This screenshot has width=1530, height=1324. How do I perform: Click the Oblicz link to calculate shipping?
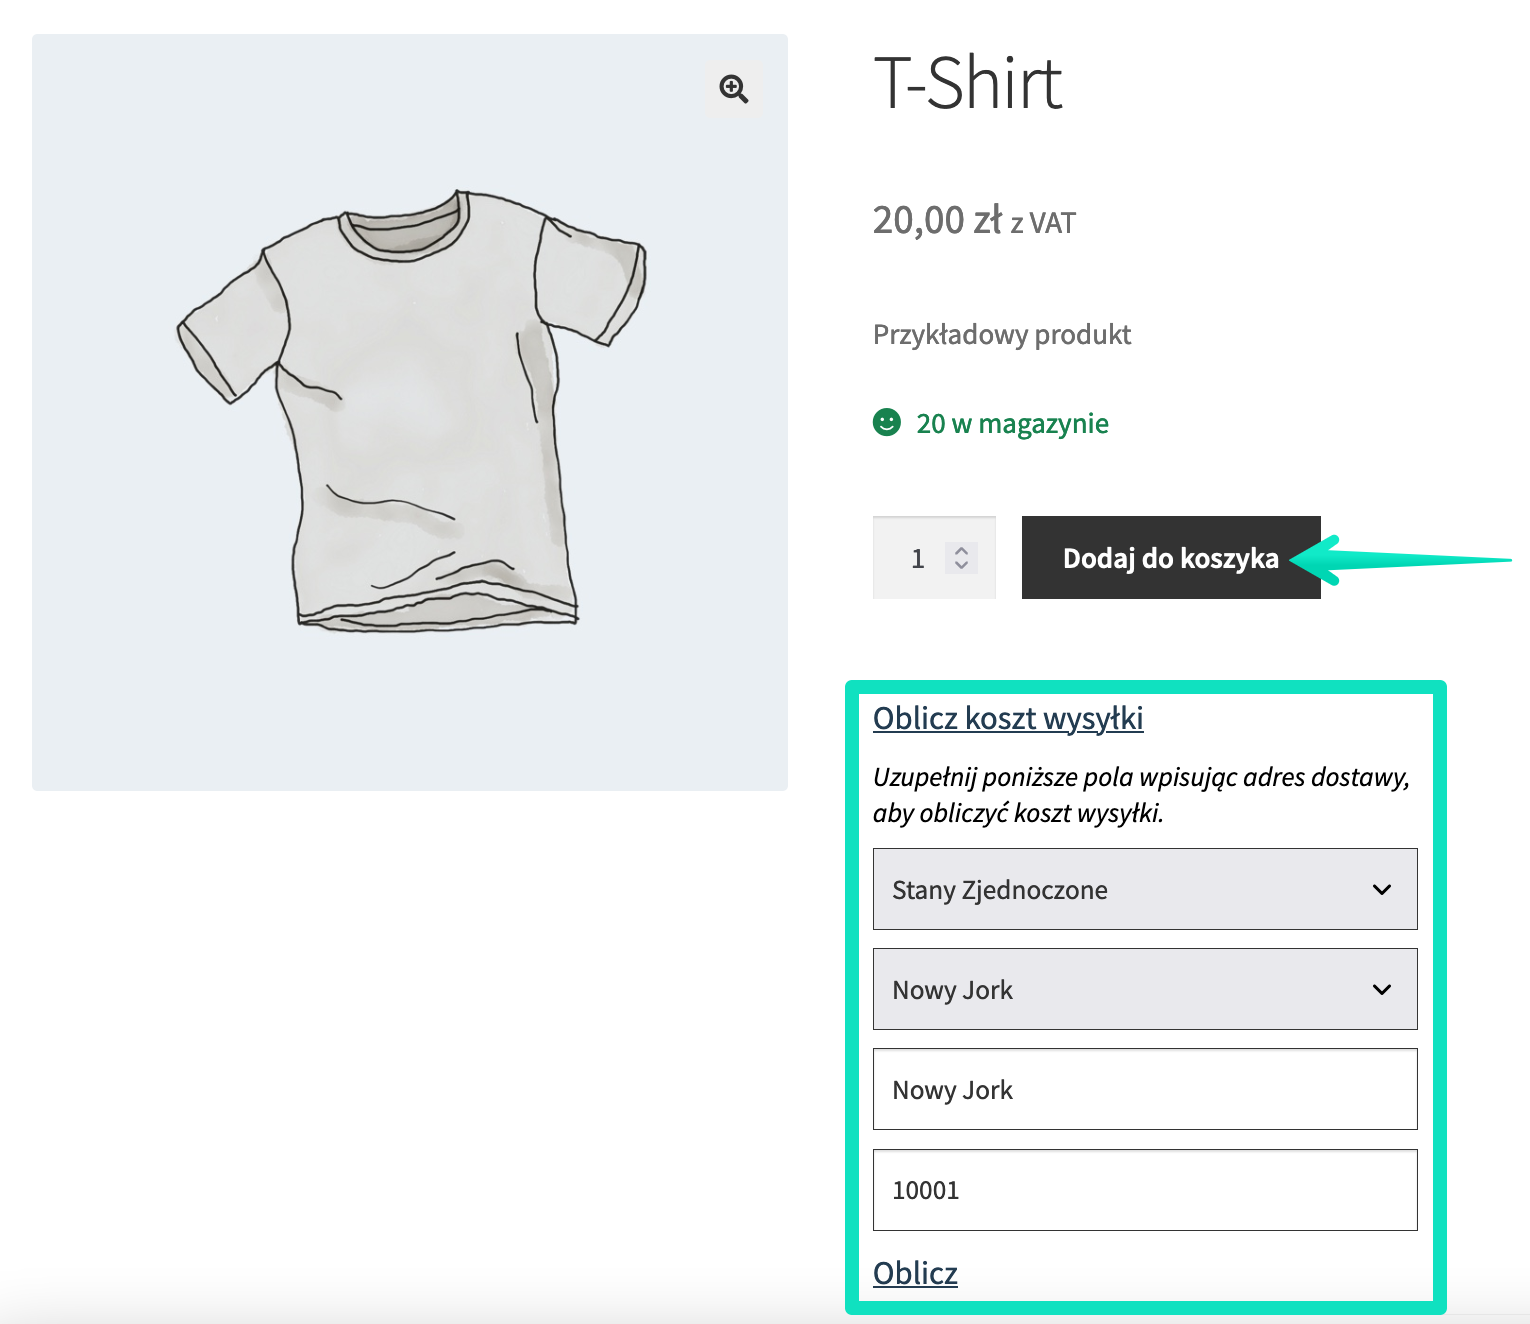click(915, 1273)
